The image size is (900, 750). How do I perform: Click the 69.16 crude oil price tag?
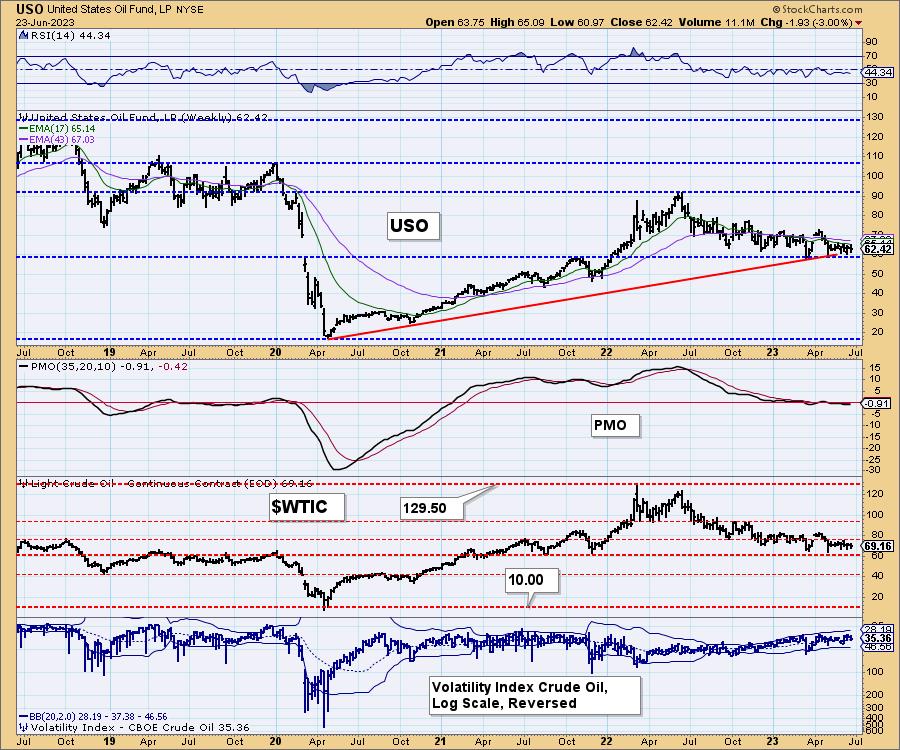pyautogui.click(x=878, y=546)
